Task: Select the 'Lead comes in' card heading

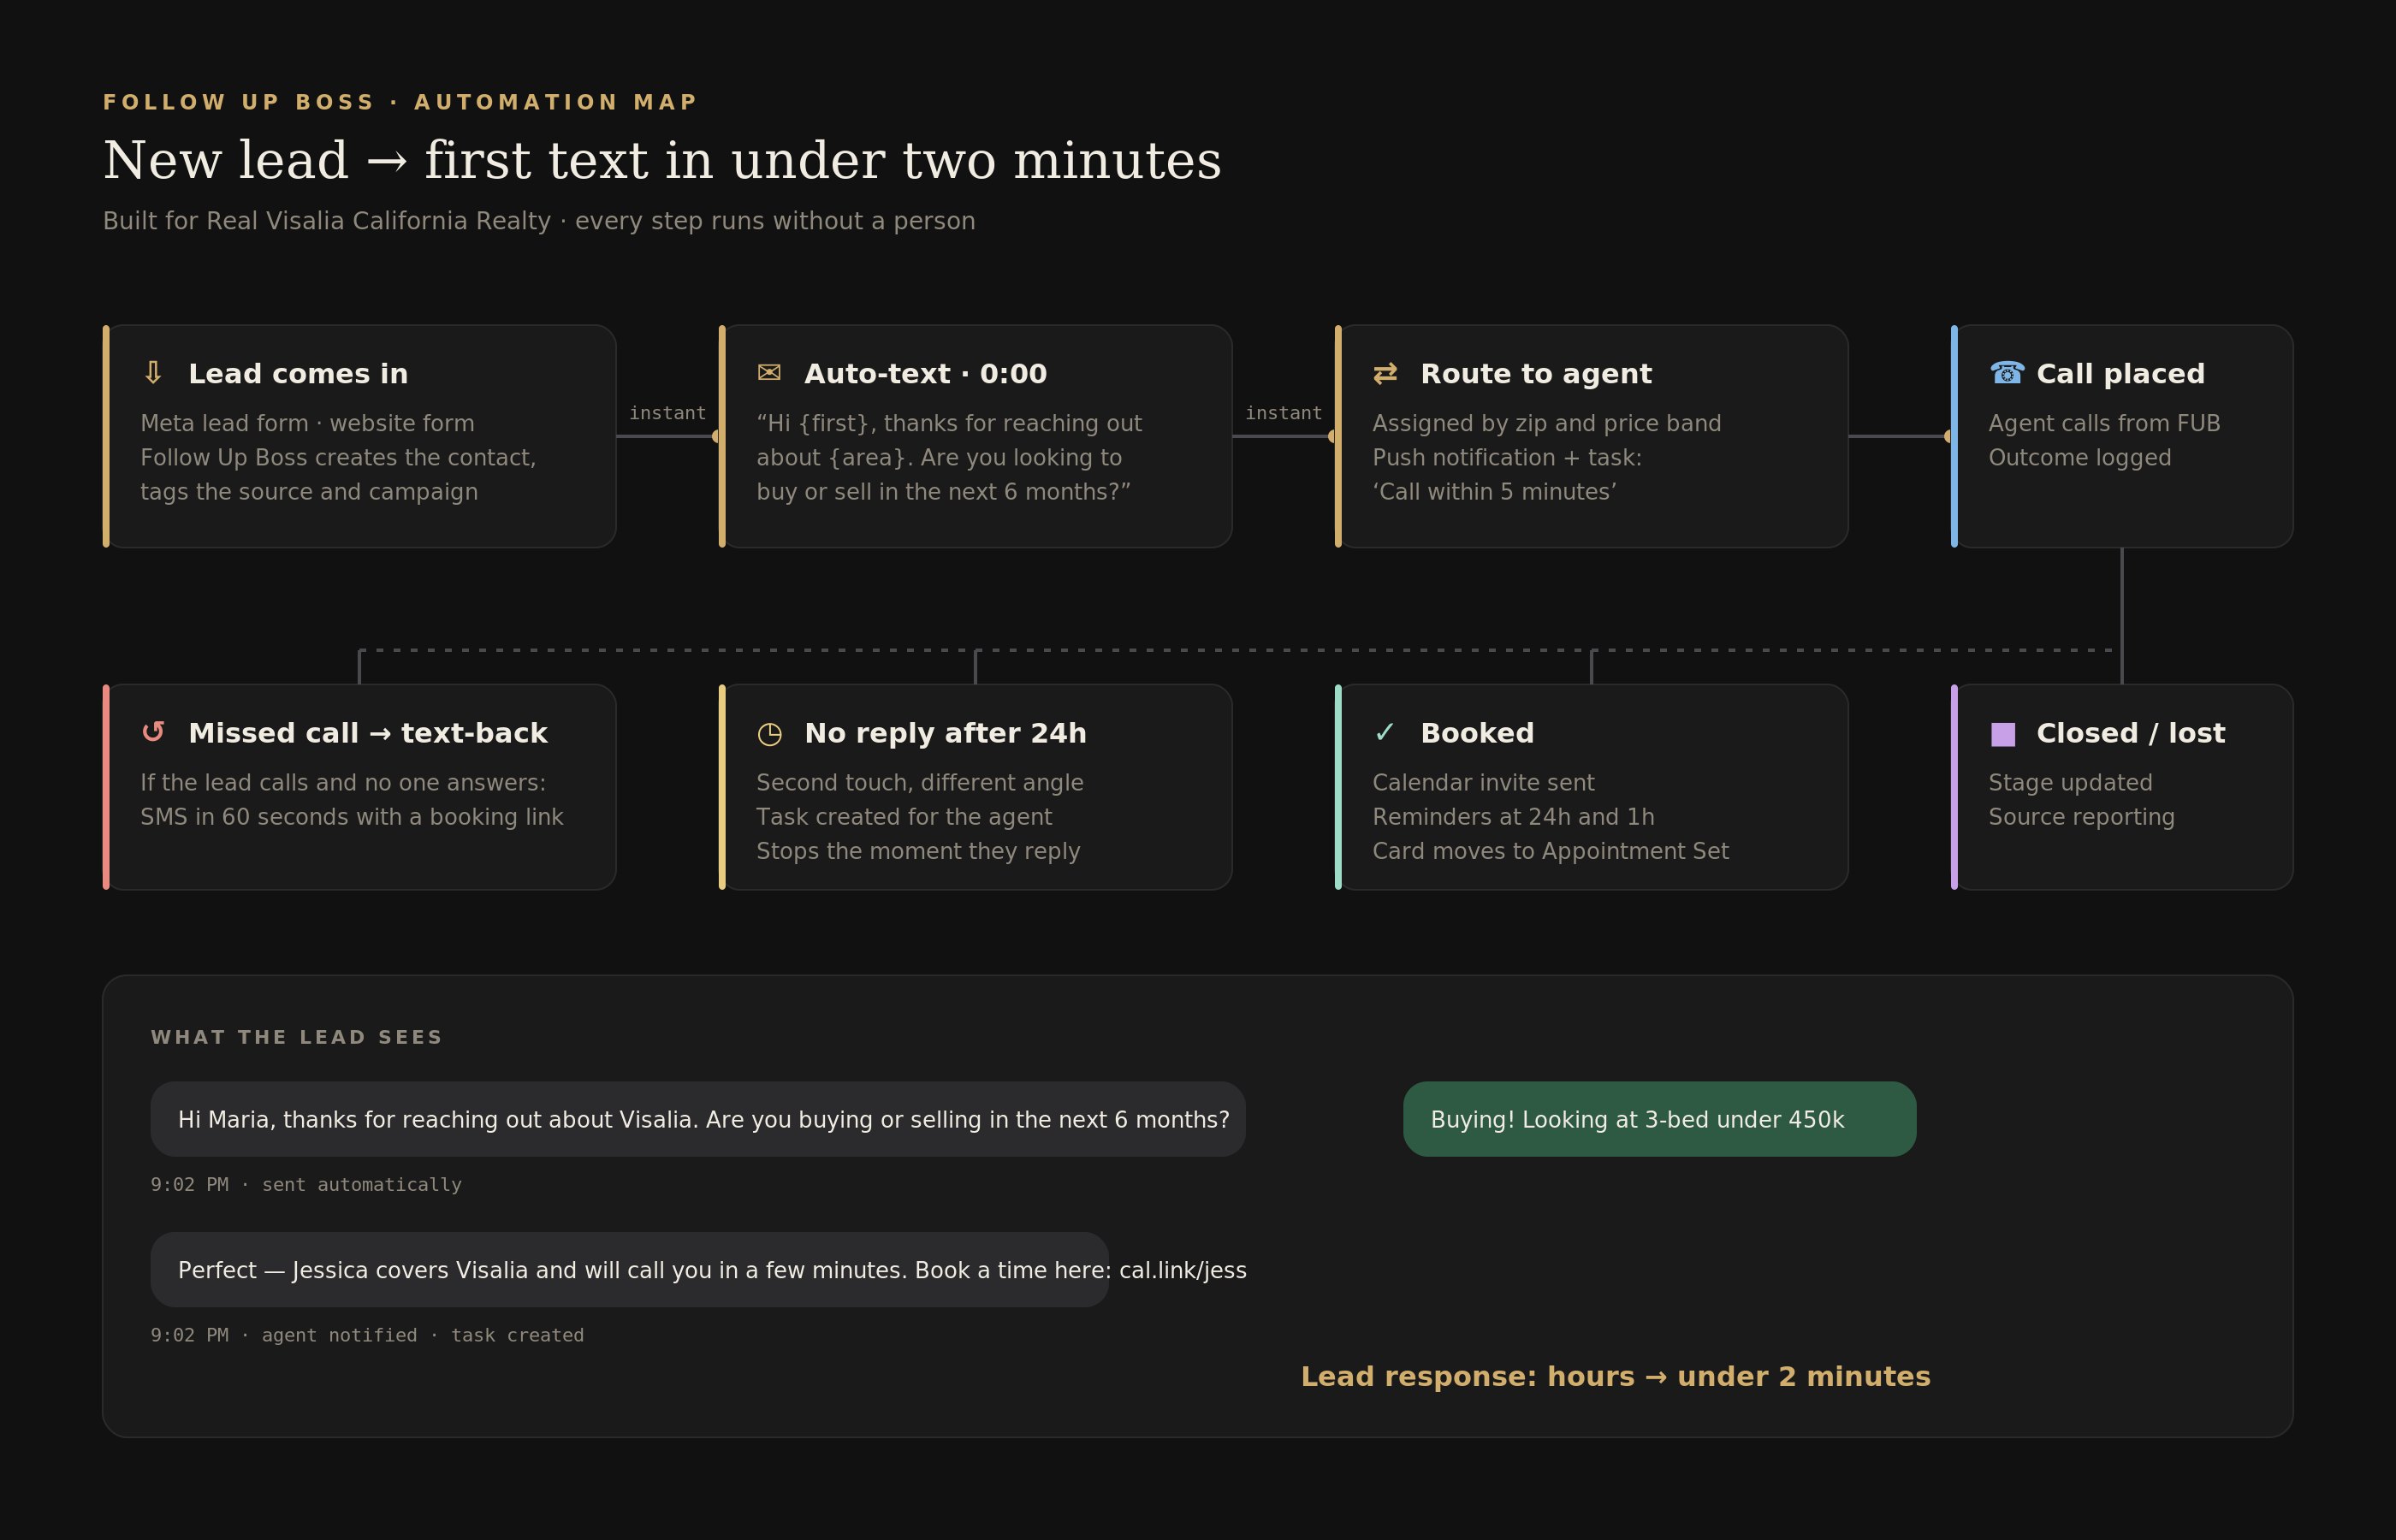Action: click(x=298, y=374)
